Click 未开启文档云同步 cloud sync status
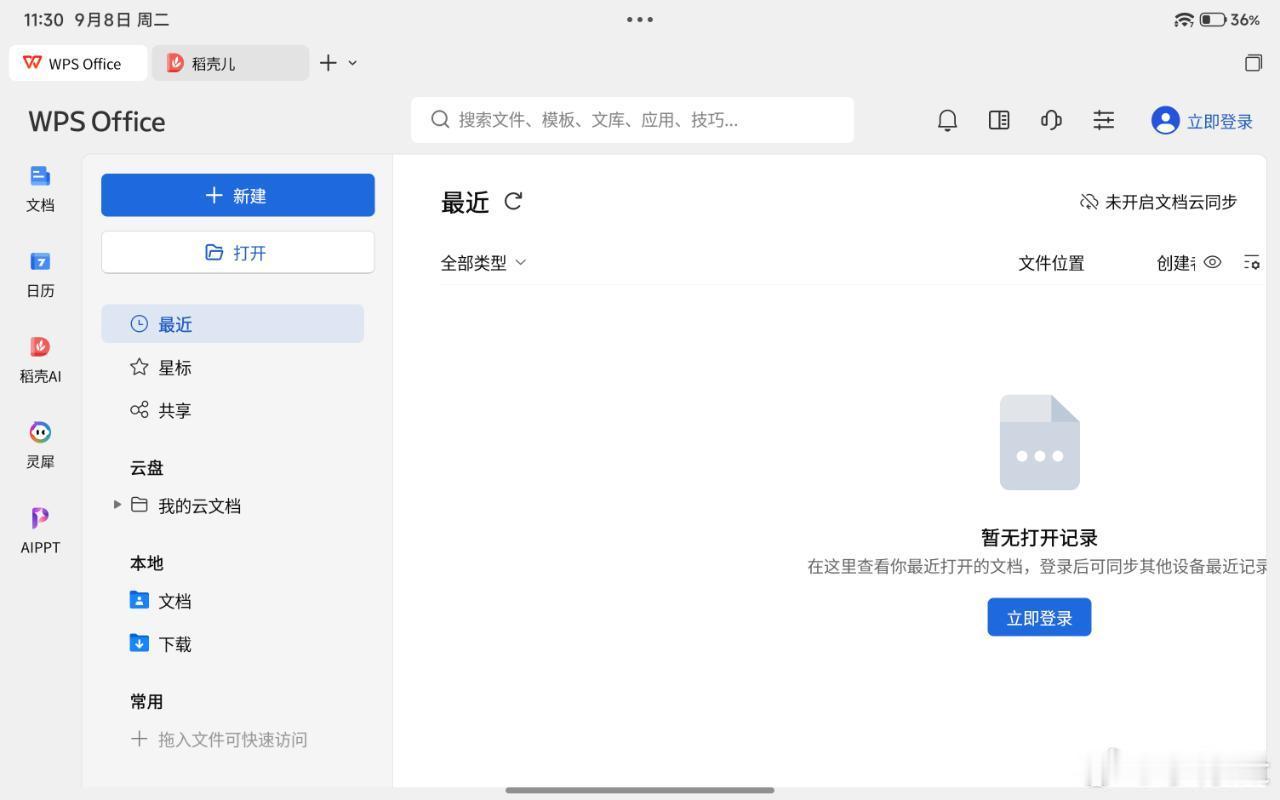Viewport: 1280px width, 800px height. 1158,202
